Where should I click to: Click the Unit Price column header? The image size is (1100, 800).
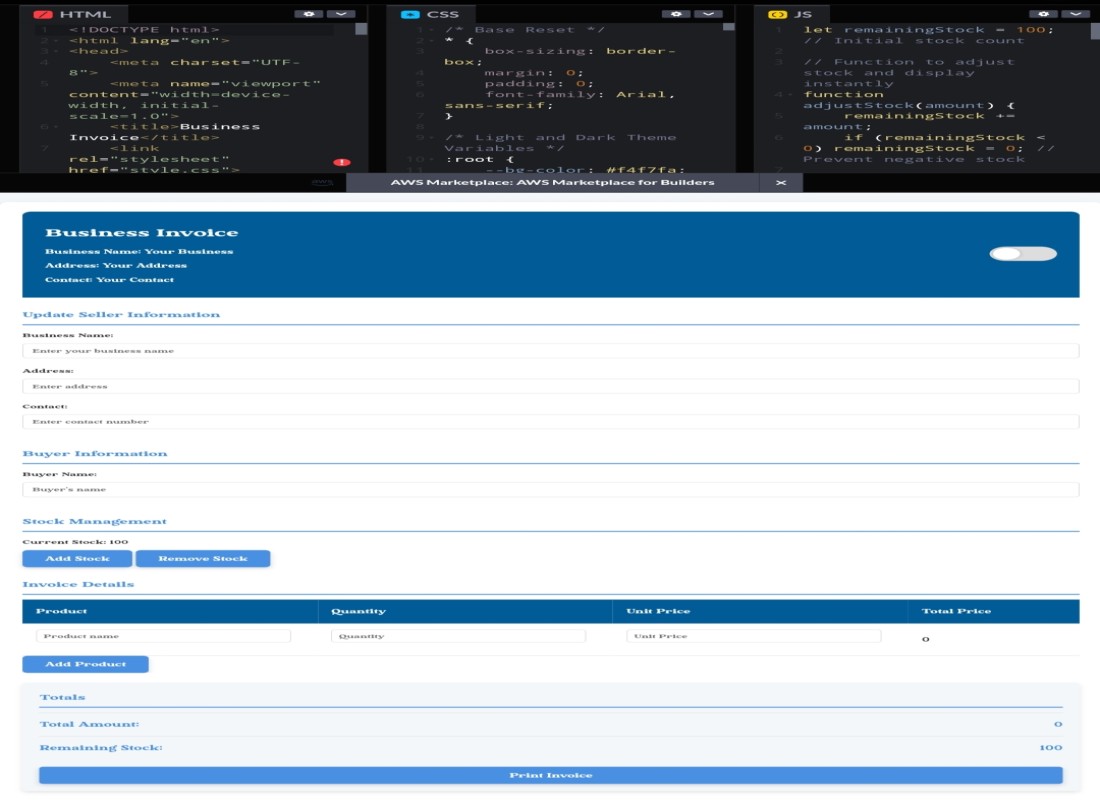(x=760, y=611)
